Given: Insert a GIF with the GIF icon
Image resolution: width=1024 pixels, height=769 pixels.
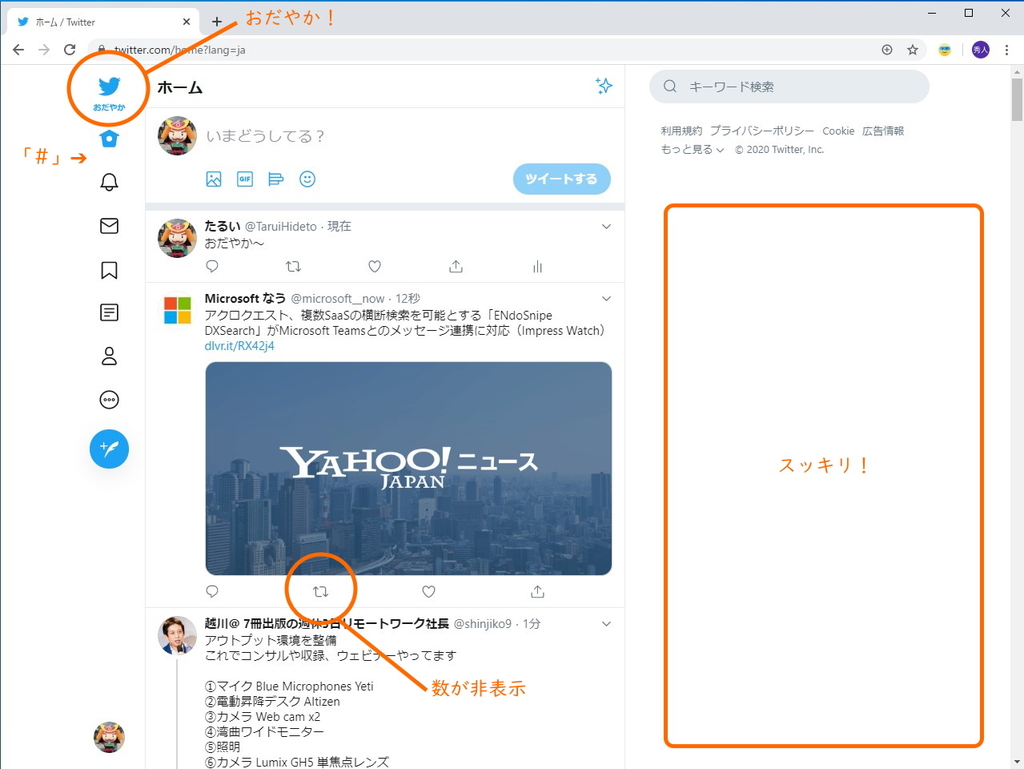Looking at the screenshot, I should tap(243, 179).
